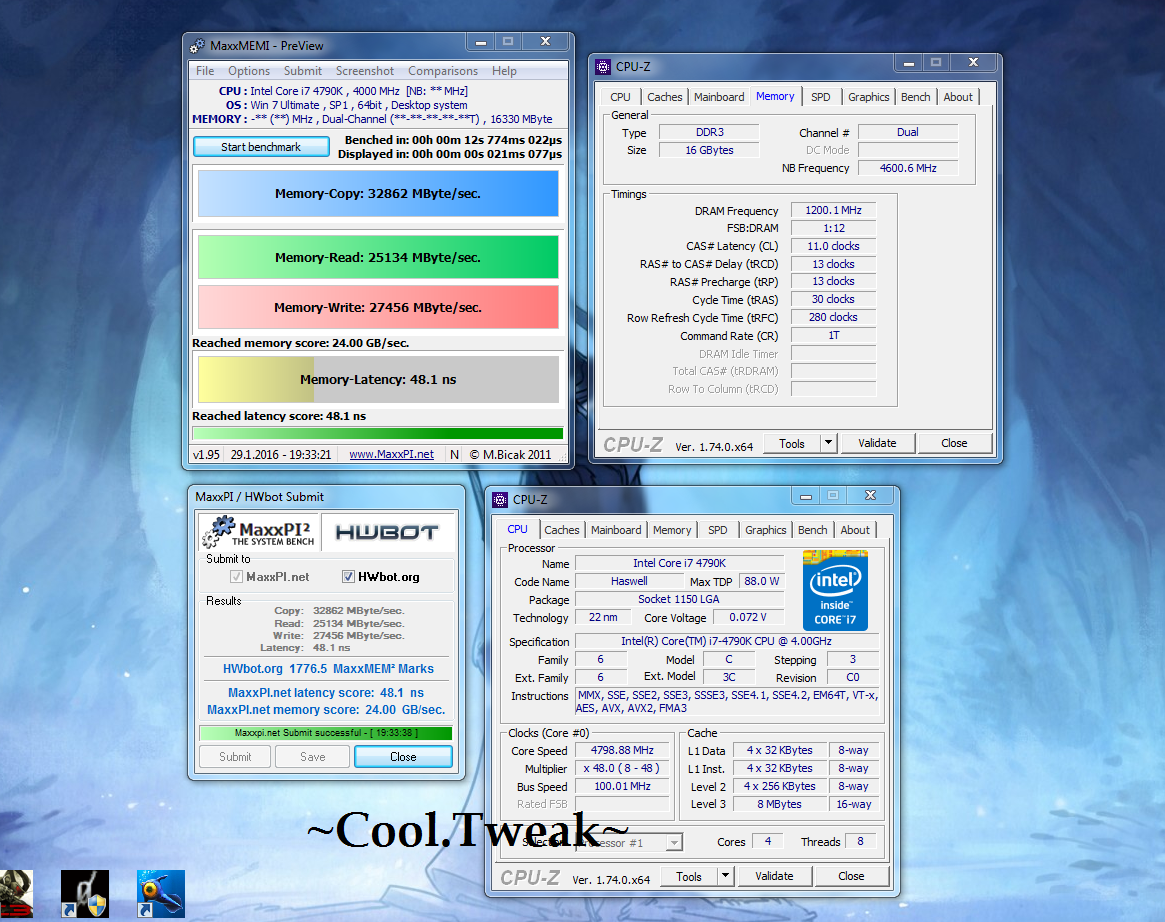Click the Start benchmark button

261,147
